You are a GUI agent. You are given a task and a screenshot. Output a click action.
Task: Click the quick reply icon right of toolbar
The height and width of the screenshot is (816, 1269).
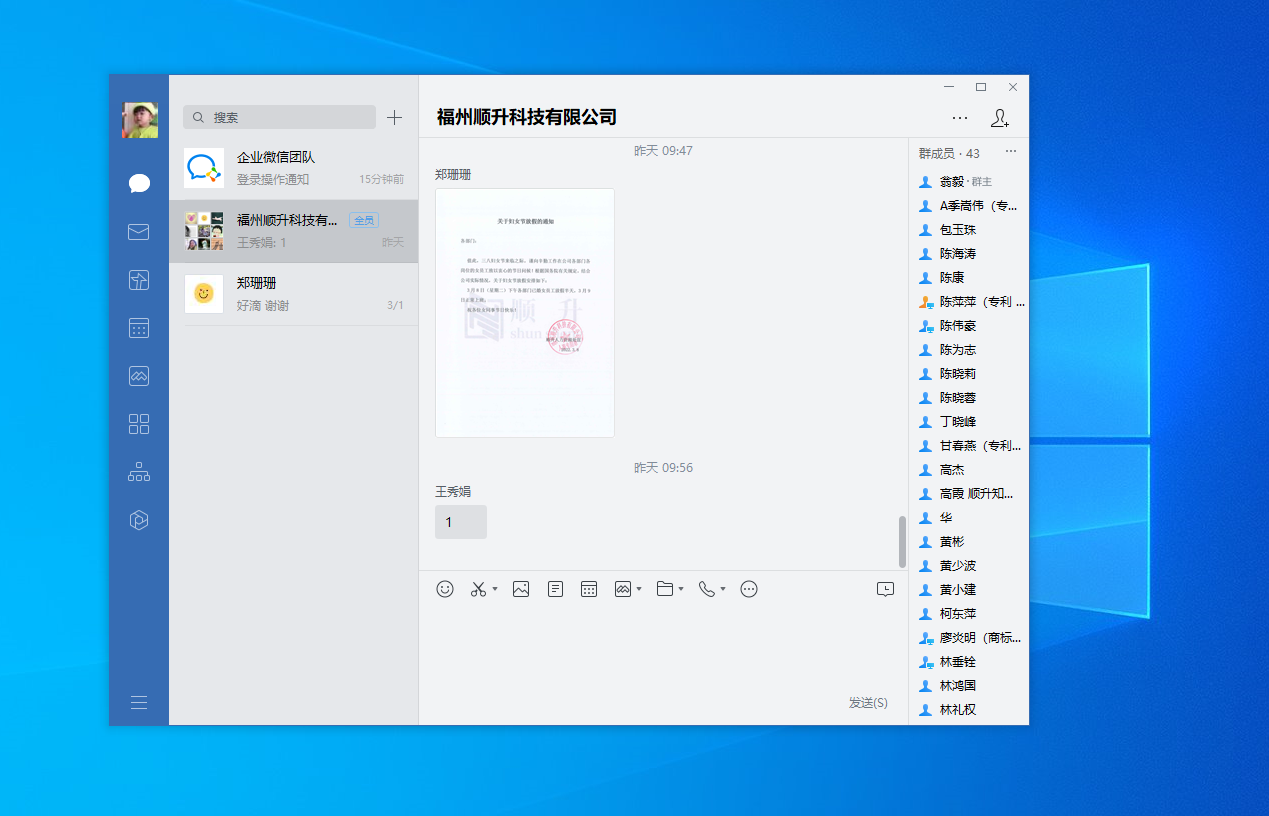[885, 589]
